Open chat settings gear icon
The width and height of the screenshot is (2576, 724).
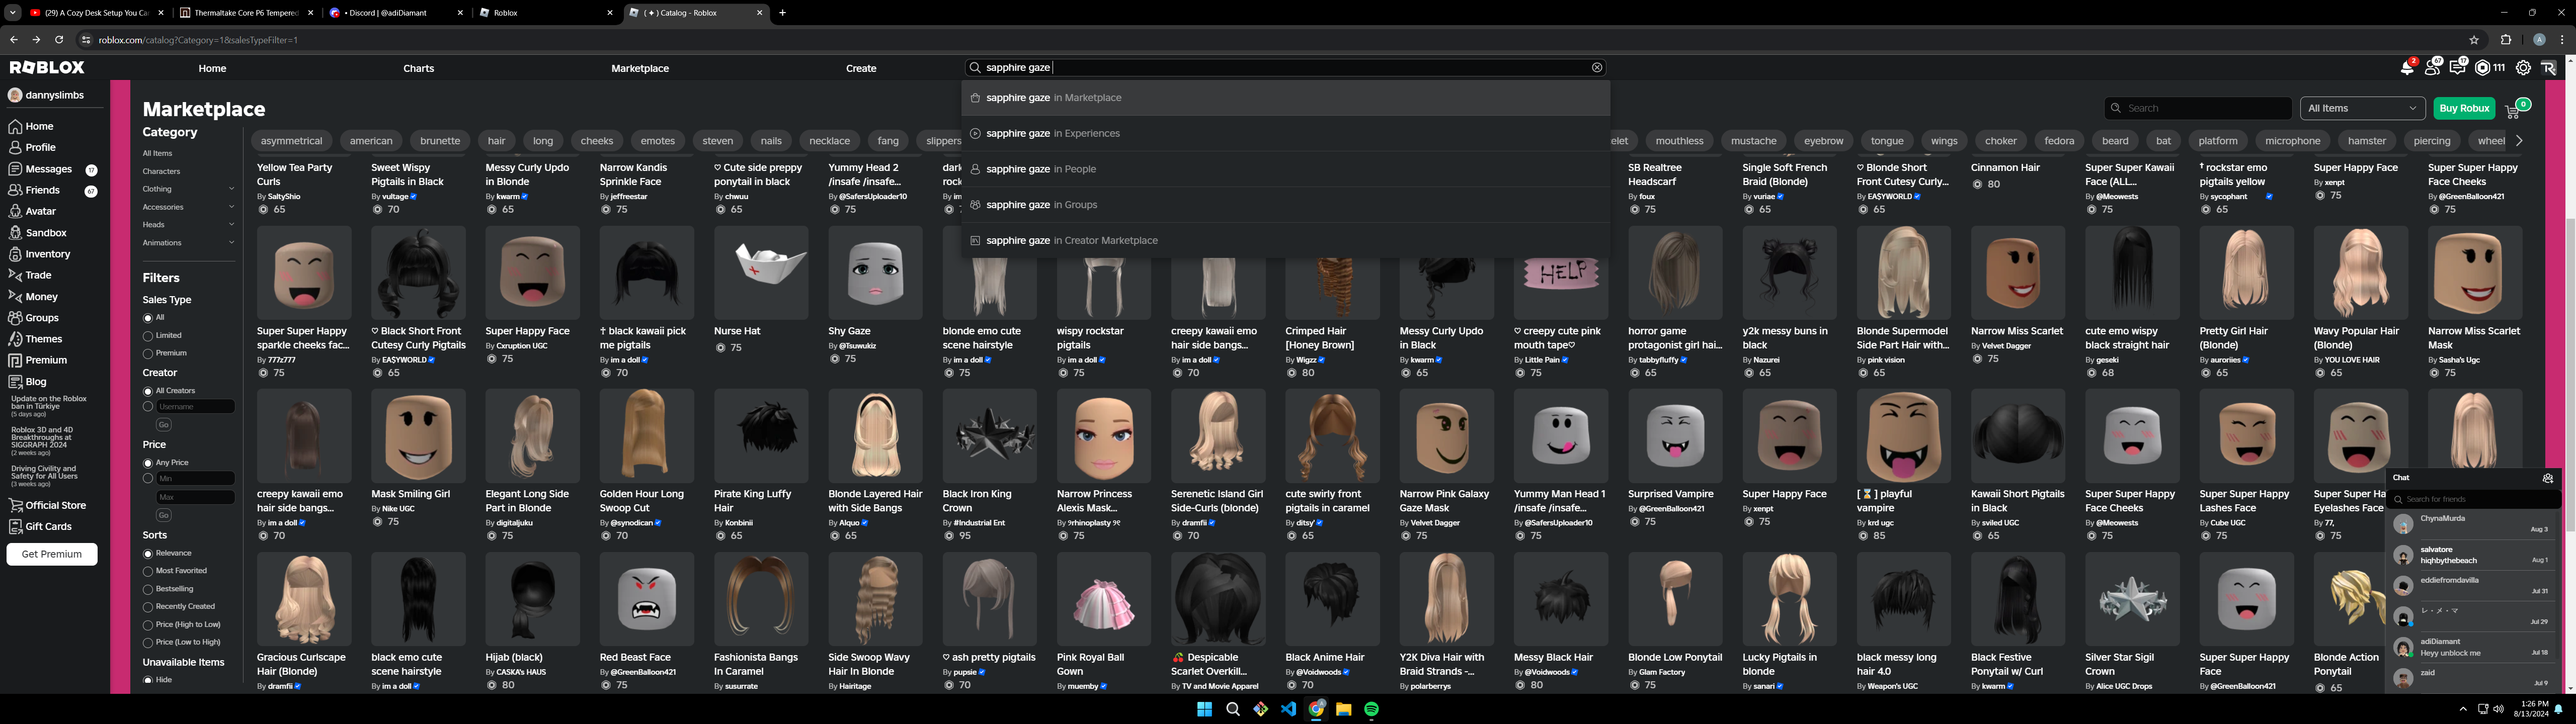2547,478
